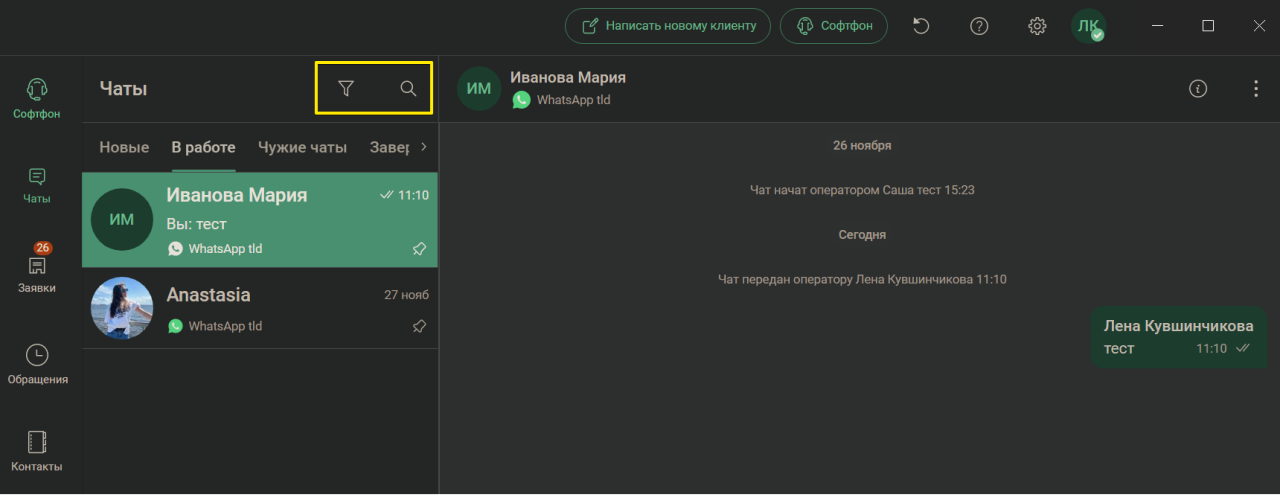Switch to the Новые tab
Screen dimensions: 1280x495
[124, 147]
